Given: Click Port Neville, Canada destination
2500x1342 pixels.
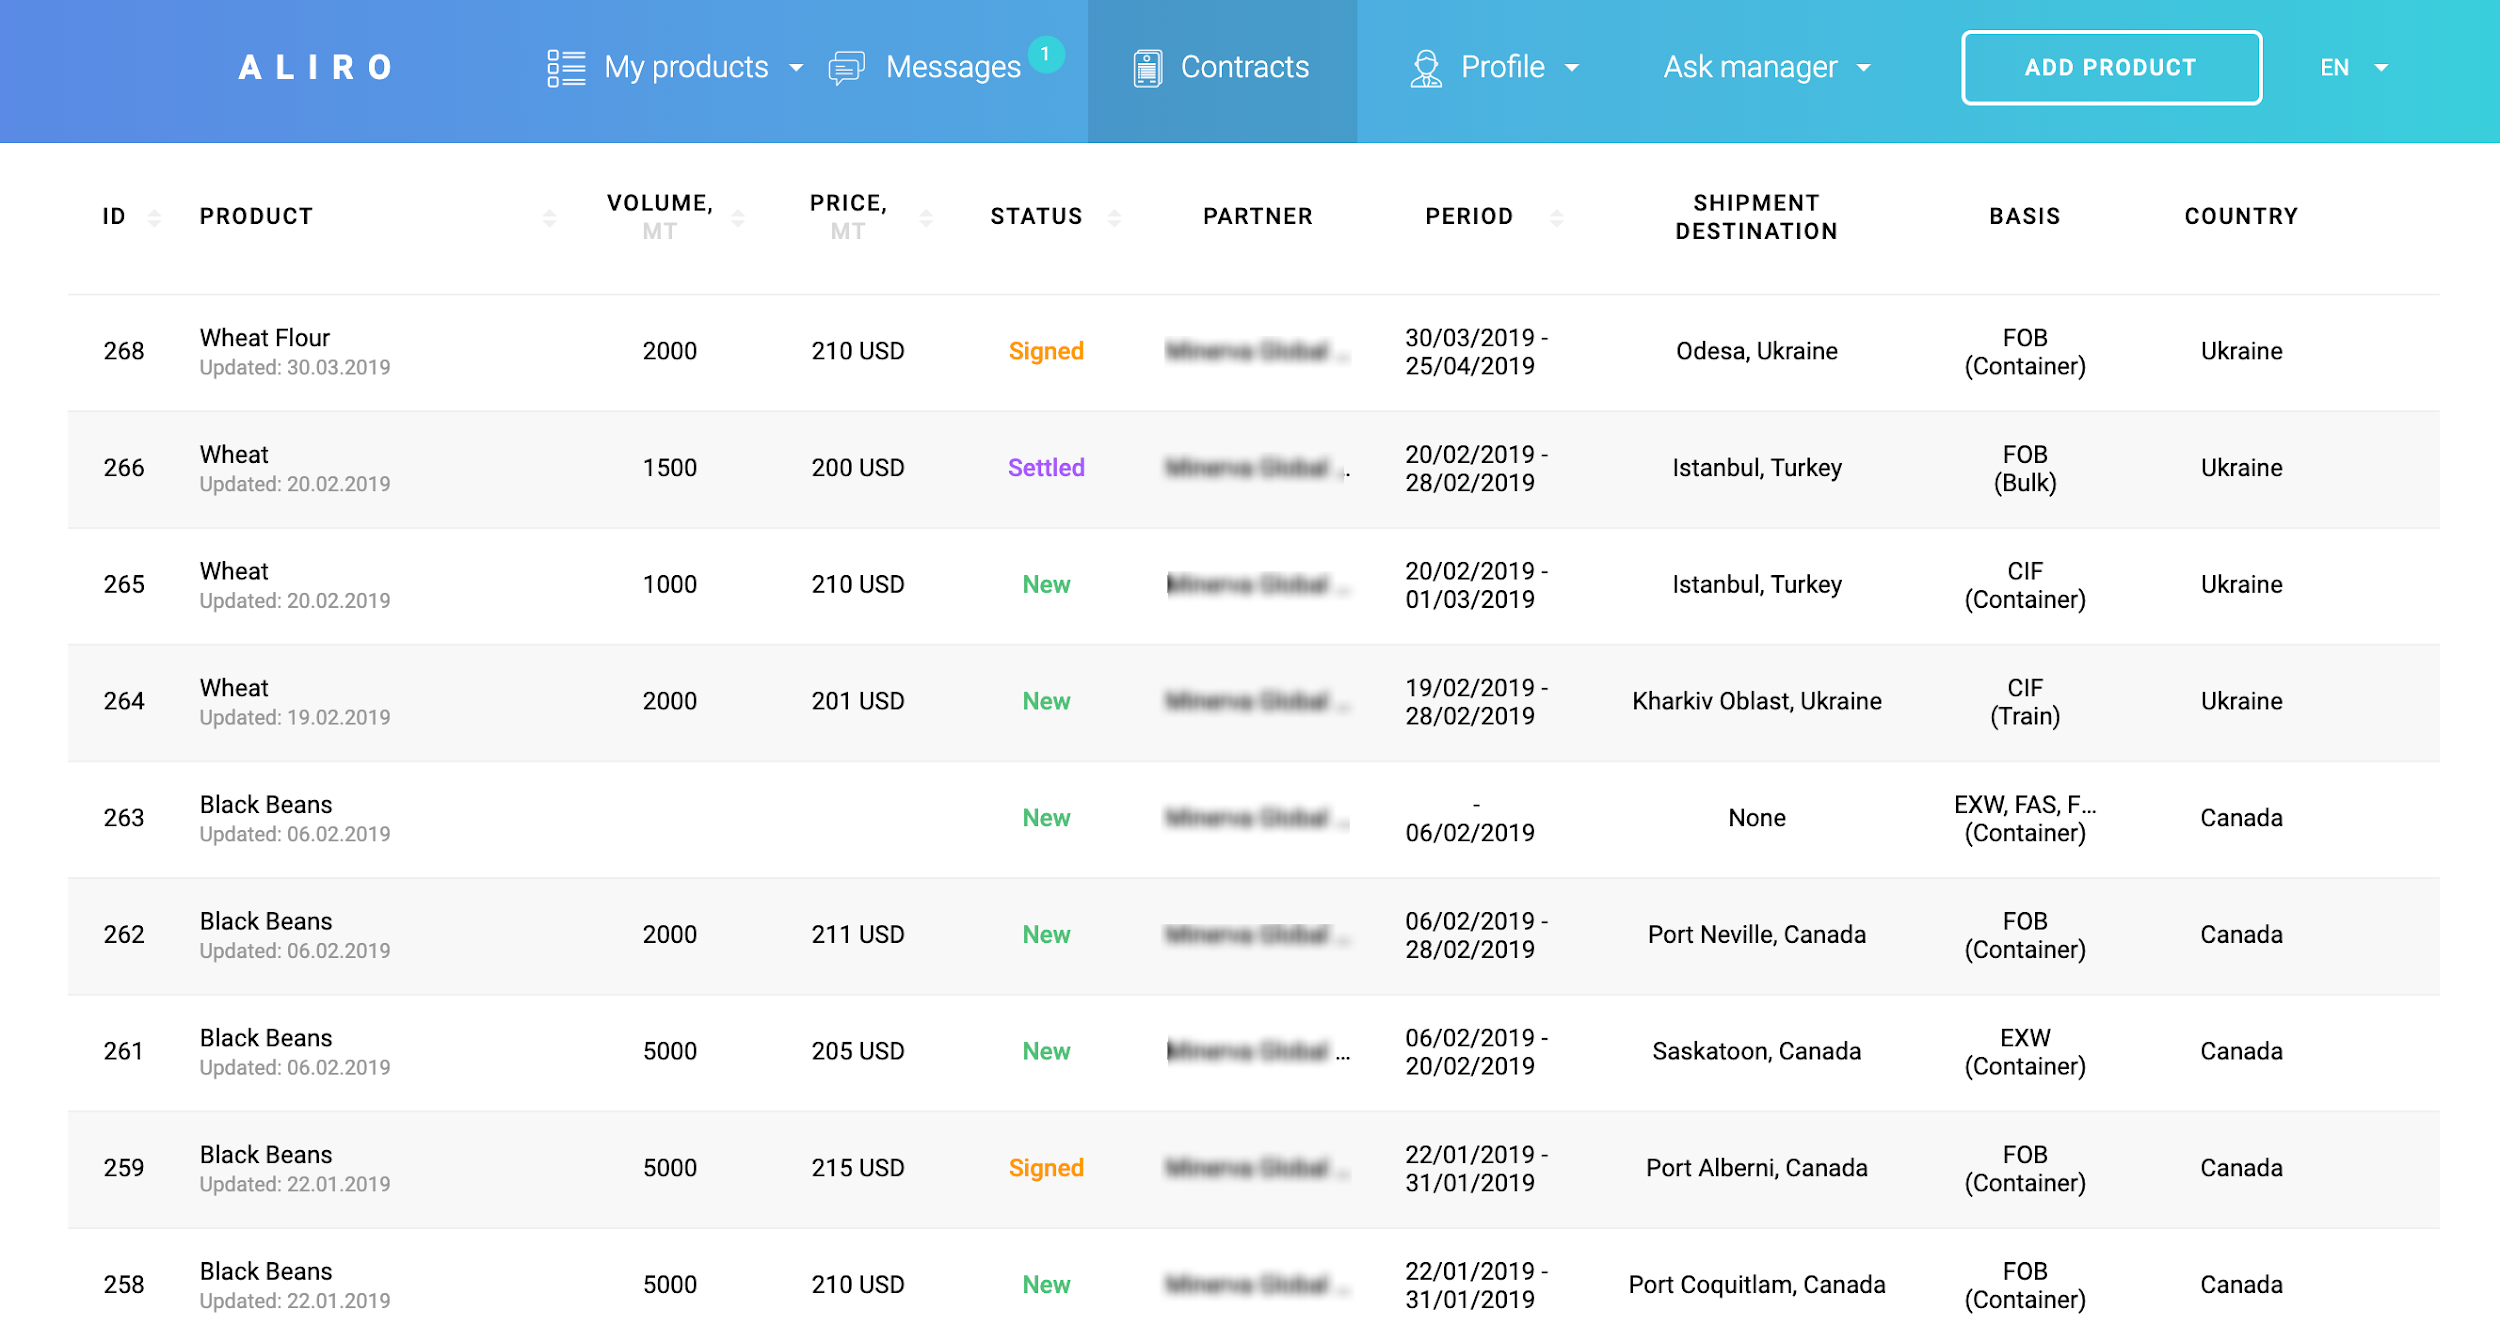Looking at the screenshot, I should click(x=1756, y=935).
